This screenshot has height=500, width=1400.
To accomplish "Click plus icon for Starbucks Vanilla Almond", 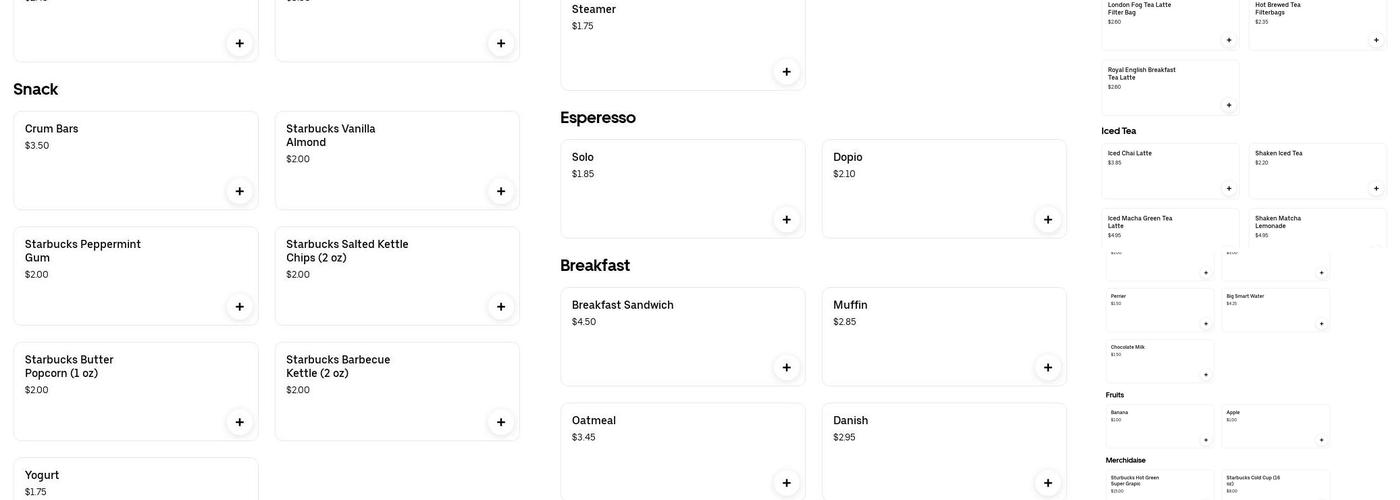I will 501,192.
